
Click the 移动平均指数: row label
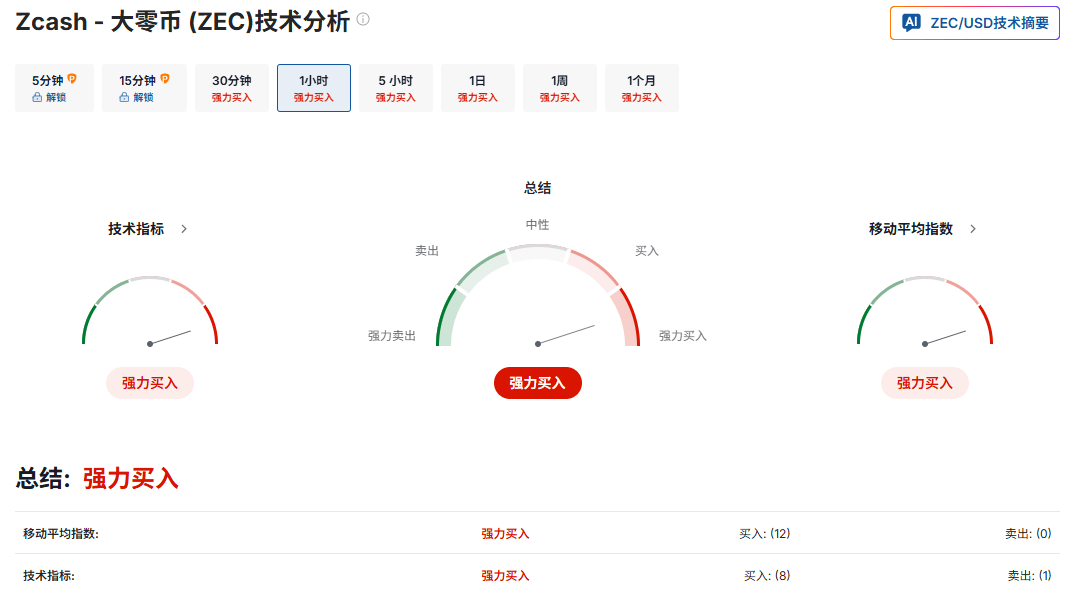[61, 534]
